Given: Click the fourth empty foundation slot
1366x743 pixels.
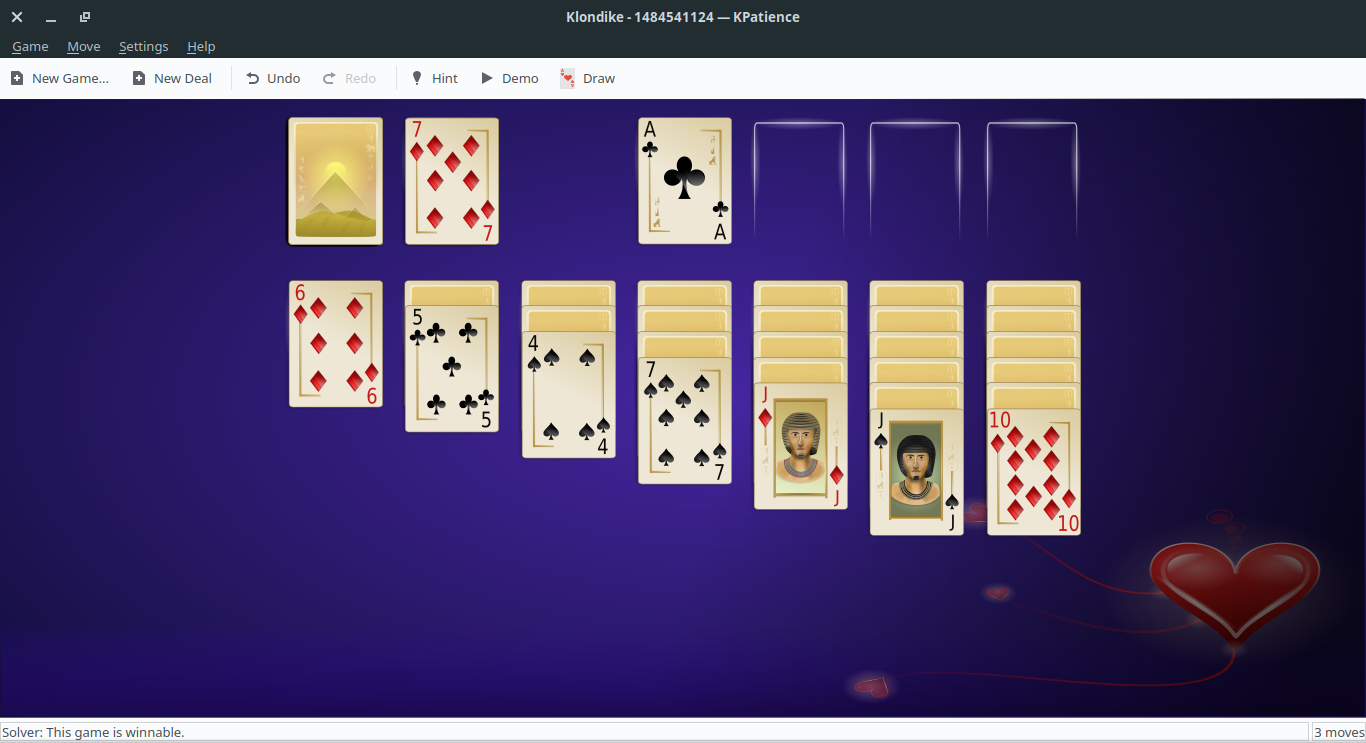Looking at the screenshot, I should pyautogui.click(x=1032, y=181).
